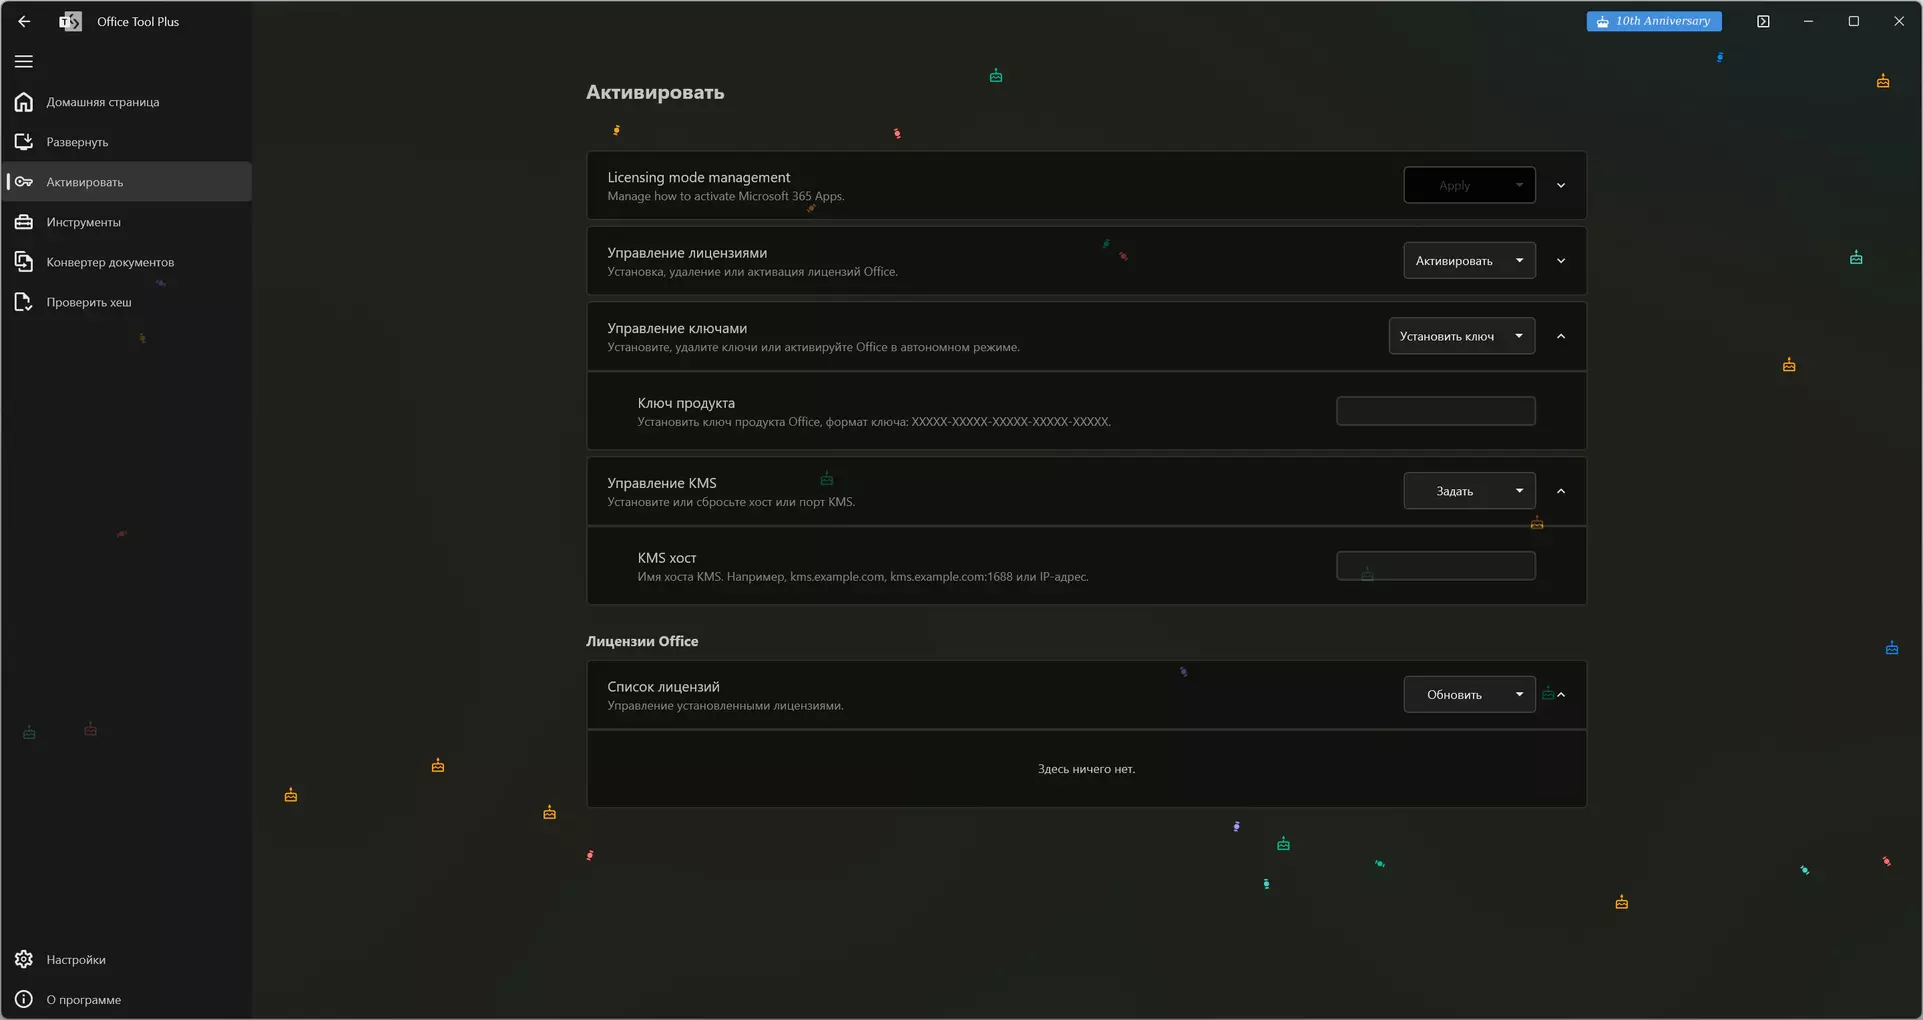Focus the Ключ продукта input field

(1436, 411)
